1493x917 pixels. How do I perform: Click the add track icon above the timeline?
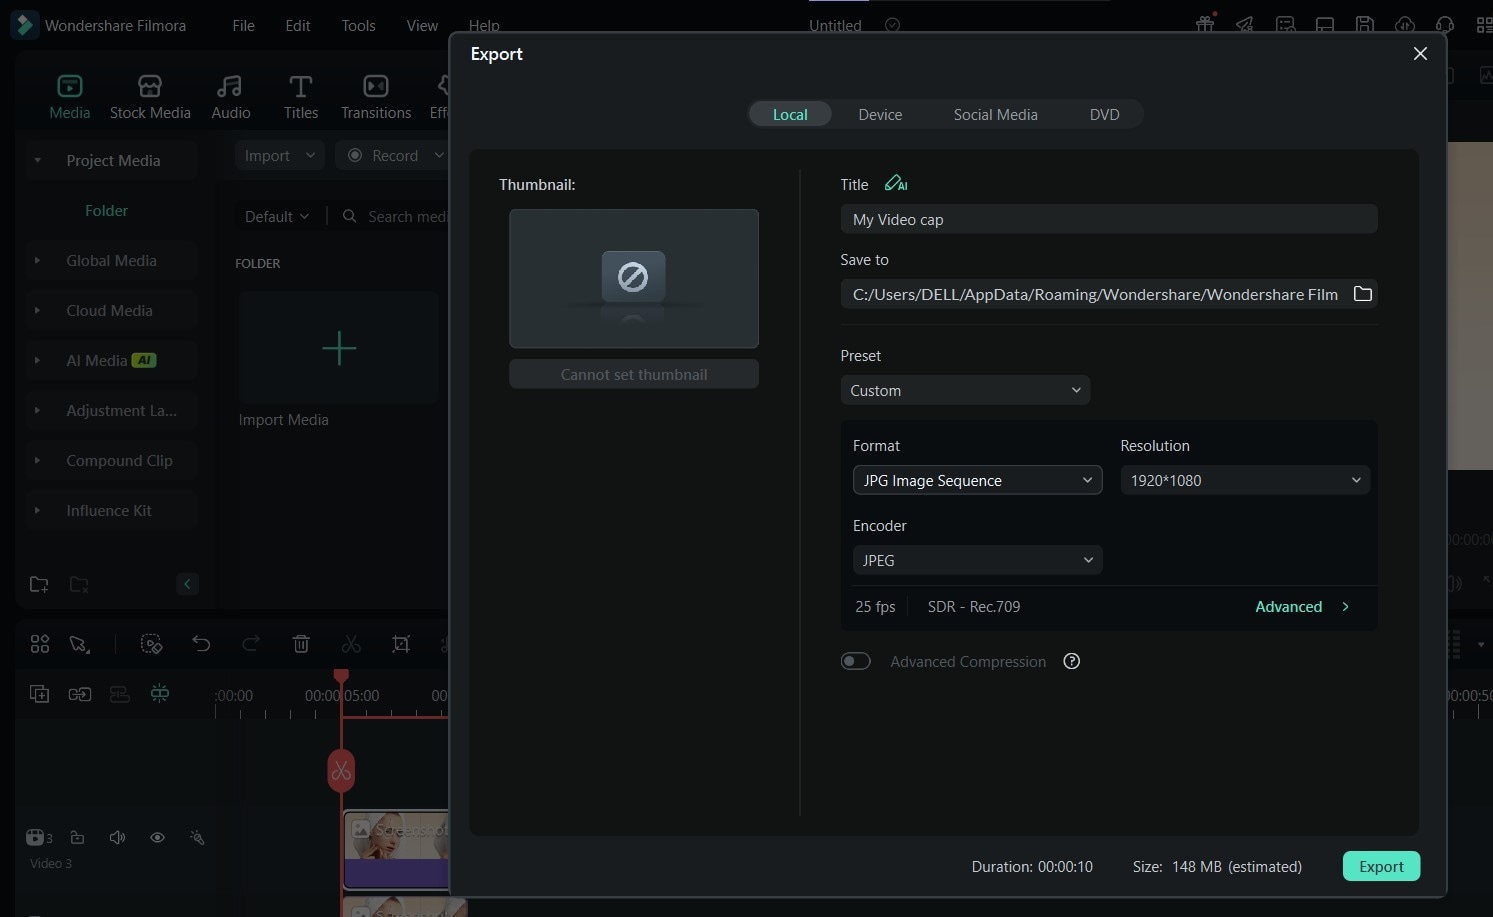[x=40, y=694]
